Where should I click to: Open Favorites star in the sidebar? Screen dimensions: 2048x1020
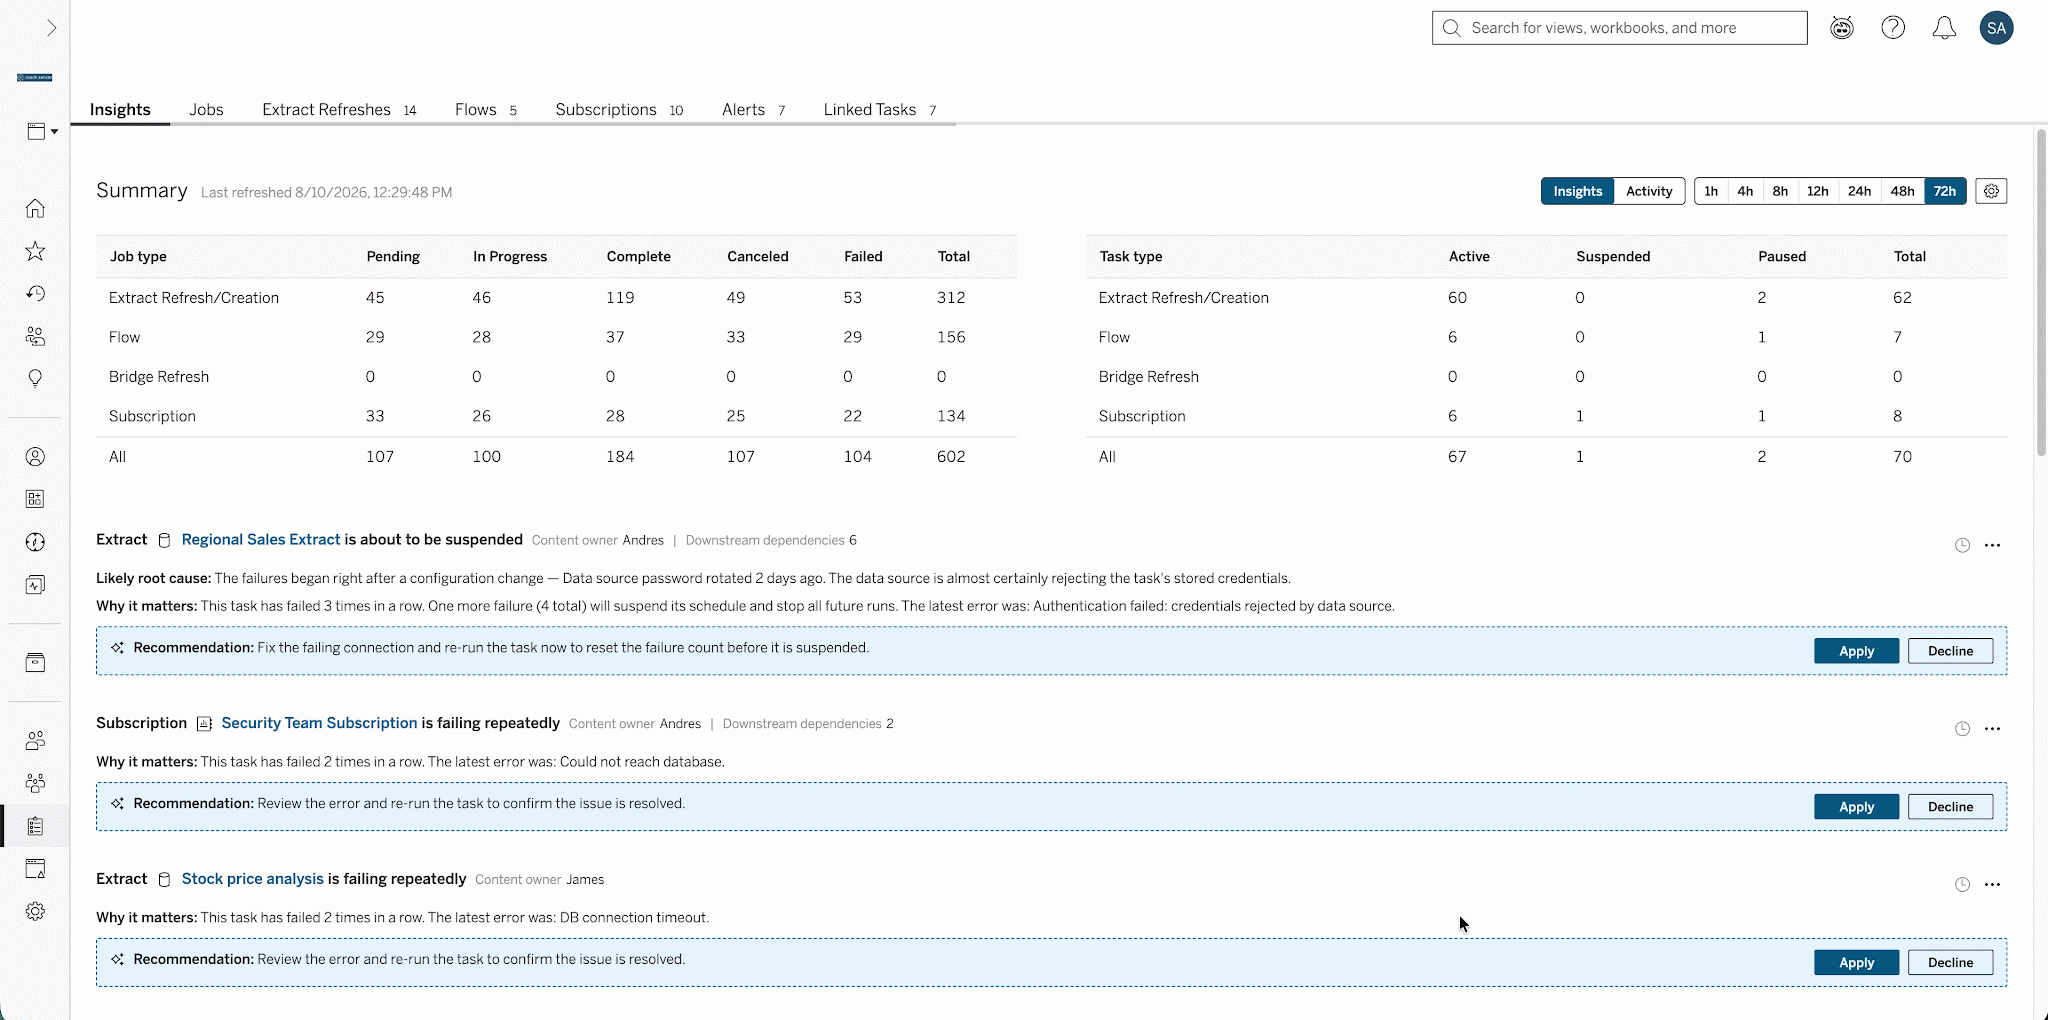pos(35,251)
